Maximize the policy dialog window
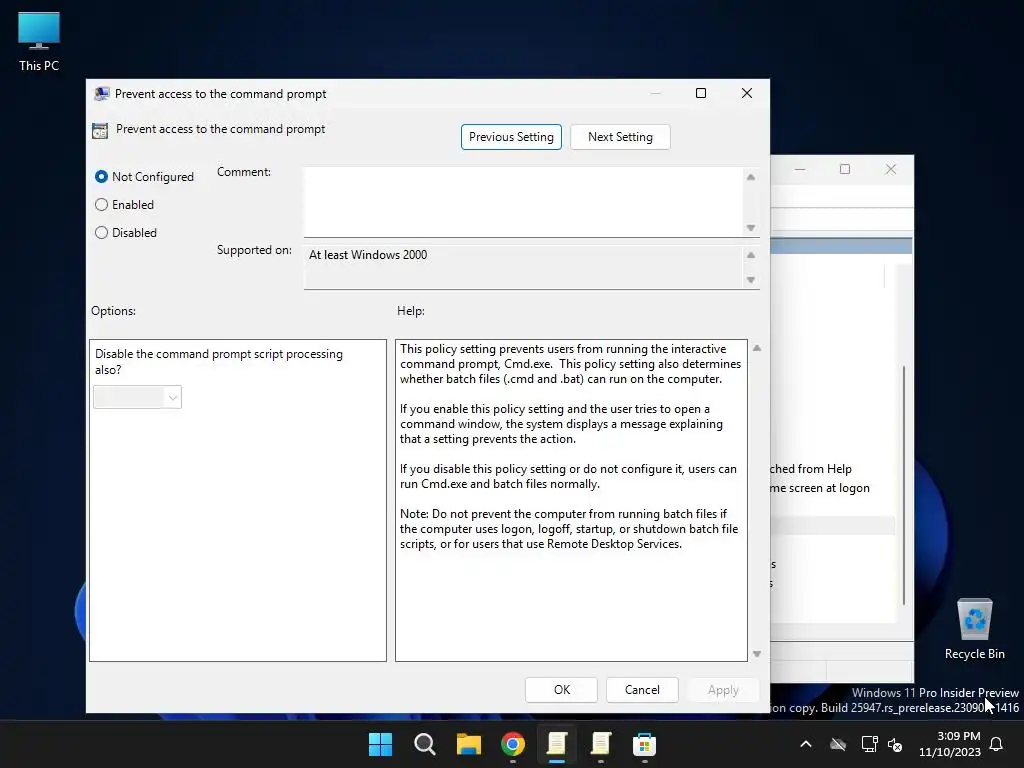The image size is (1024, 768). [701, 93]
